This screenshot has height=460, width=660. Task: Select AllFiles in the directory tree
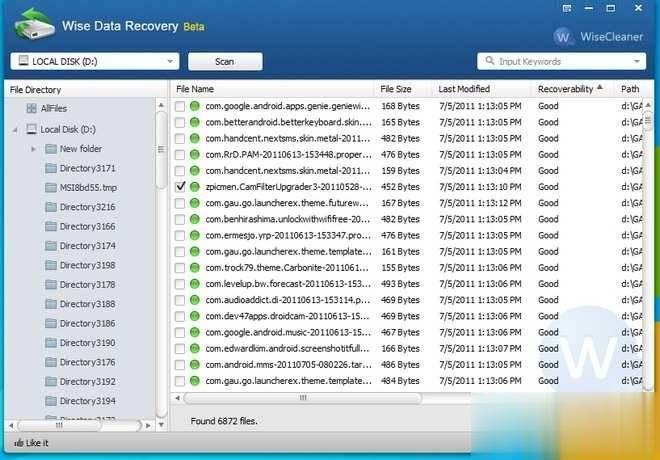click(x=54, y=109)
